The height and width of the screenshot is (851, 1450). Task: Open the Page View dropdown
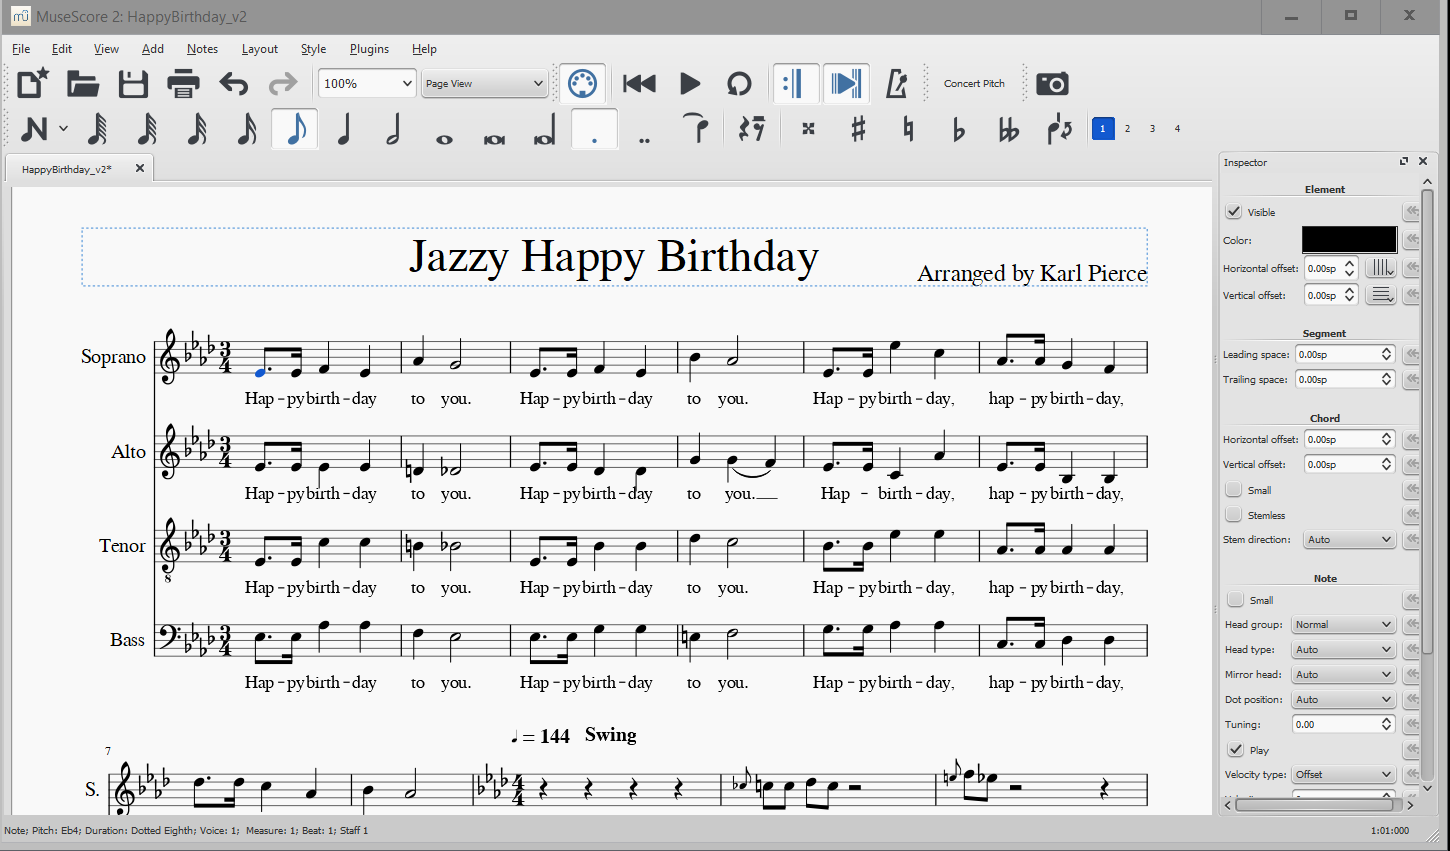(484, 83)
